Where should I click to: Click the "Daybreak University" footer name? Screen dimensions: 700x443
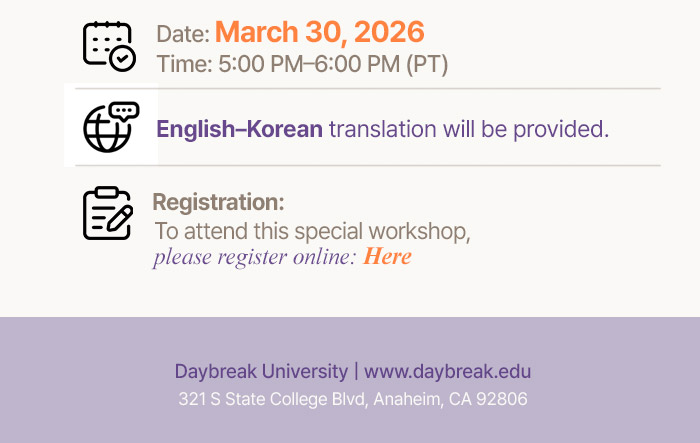tap(260, 371)
